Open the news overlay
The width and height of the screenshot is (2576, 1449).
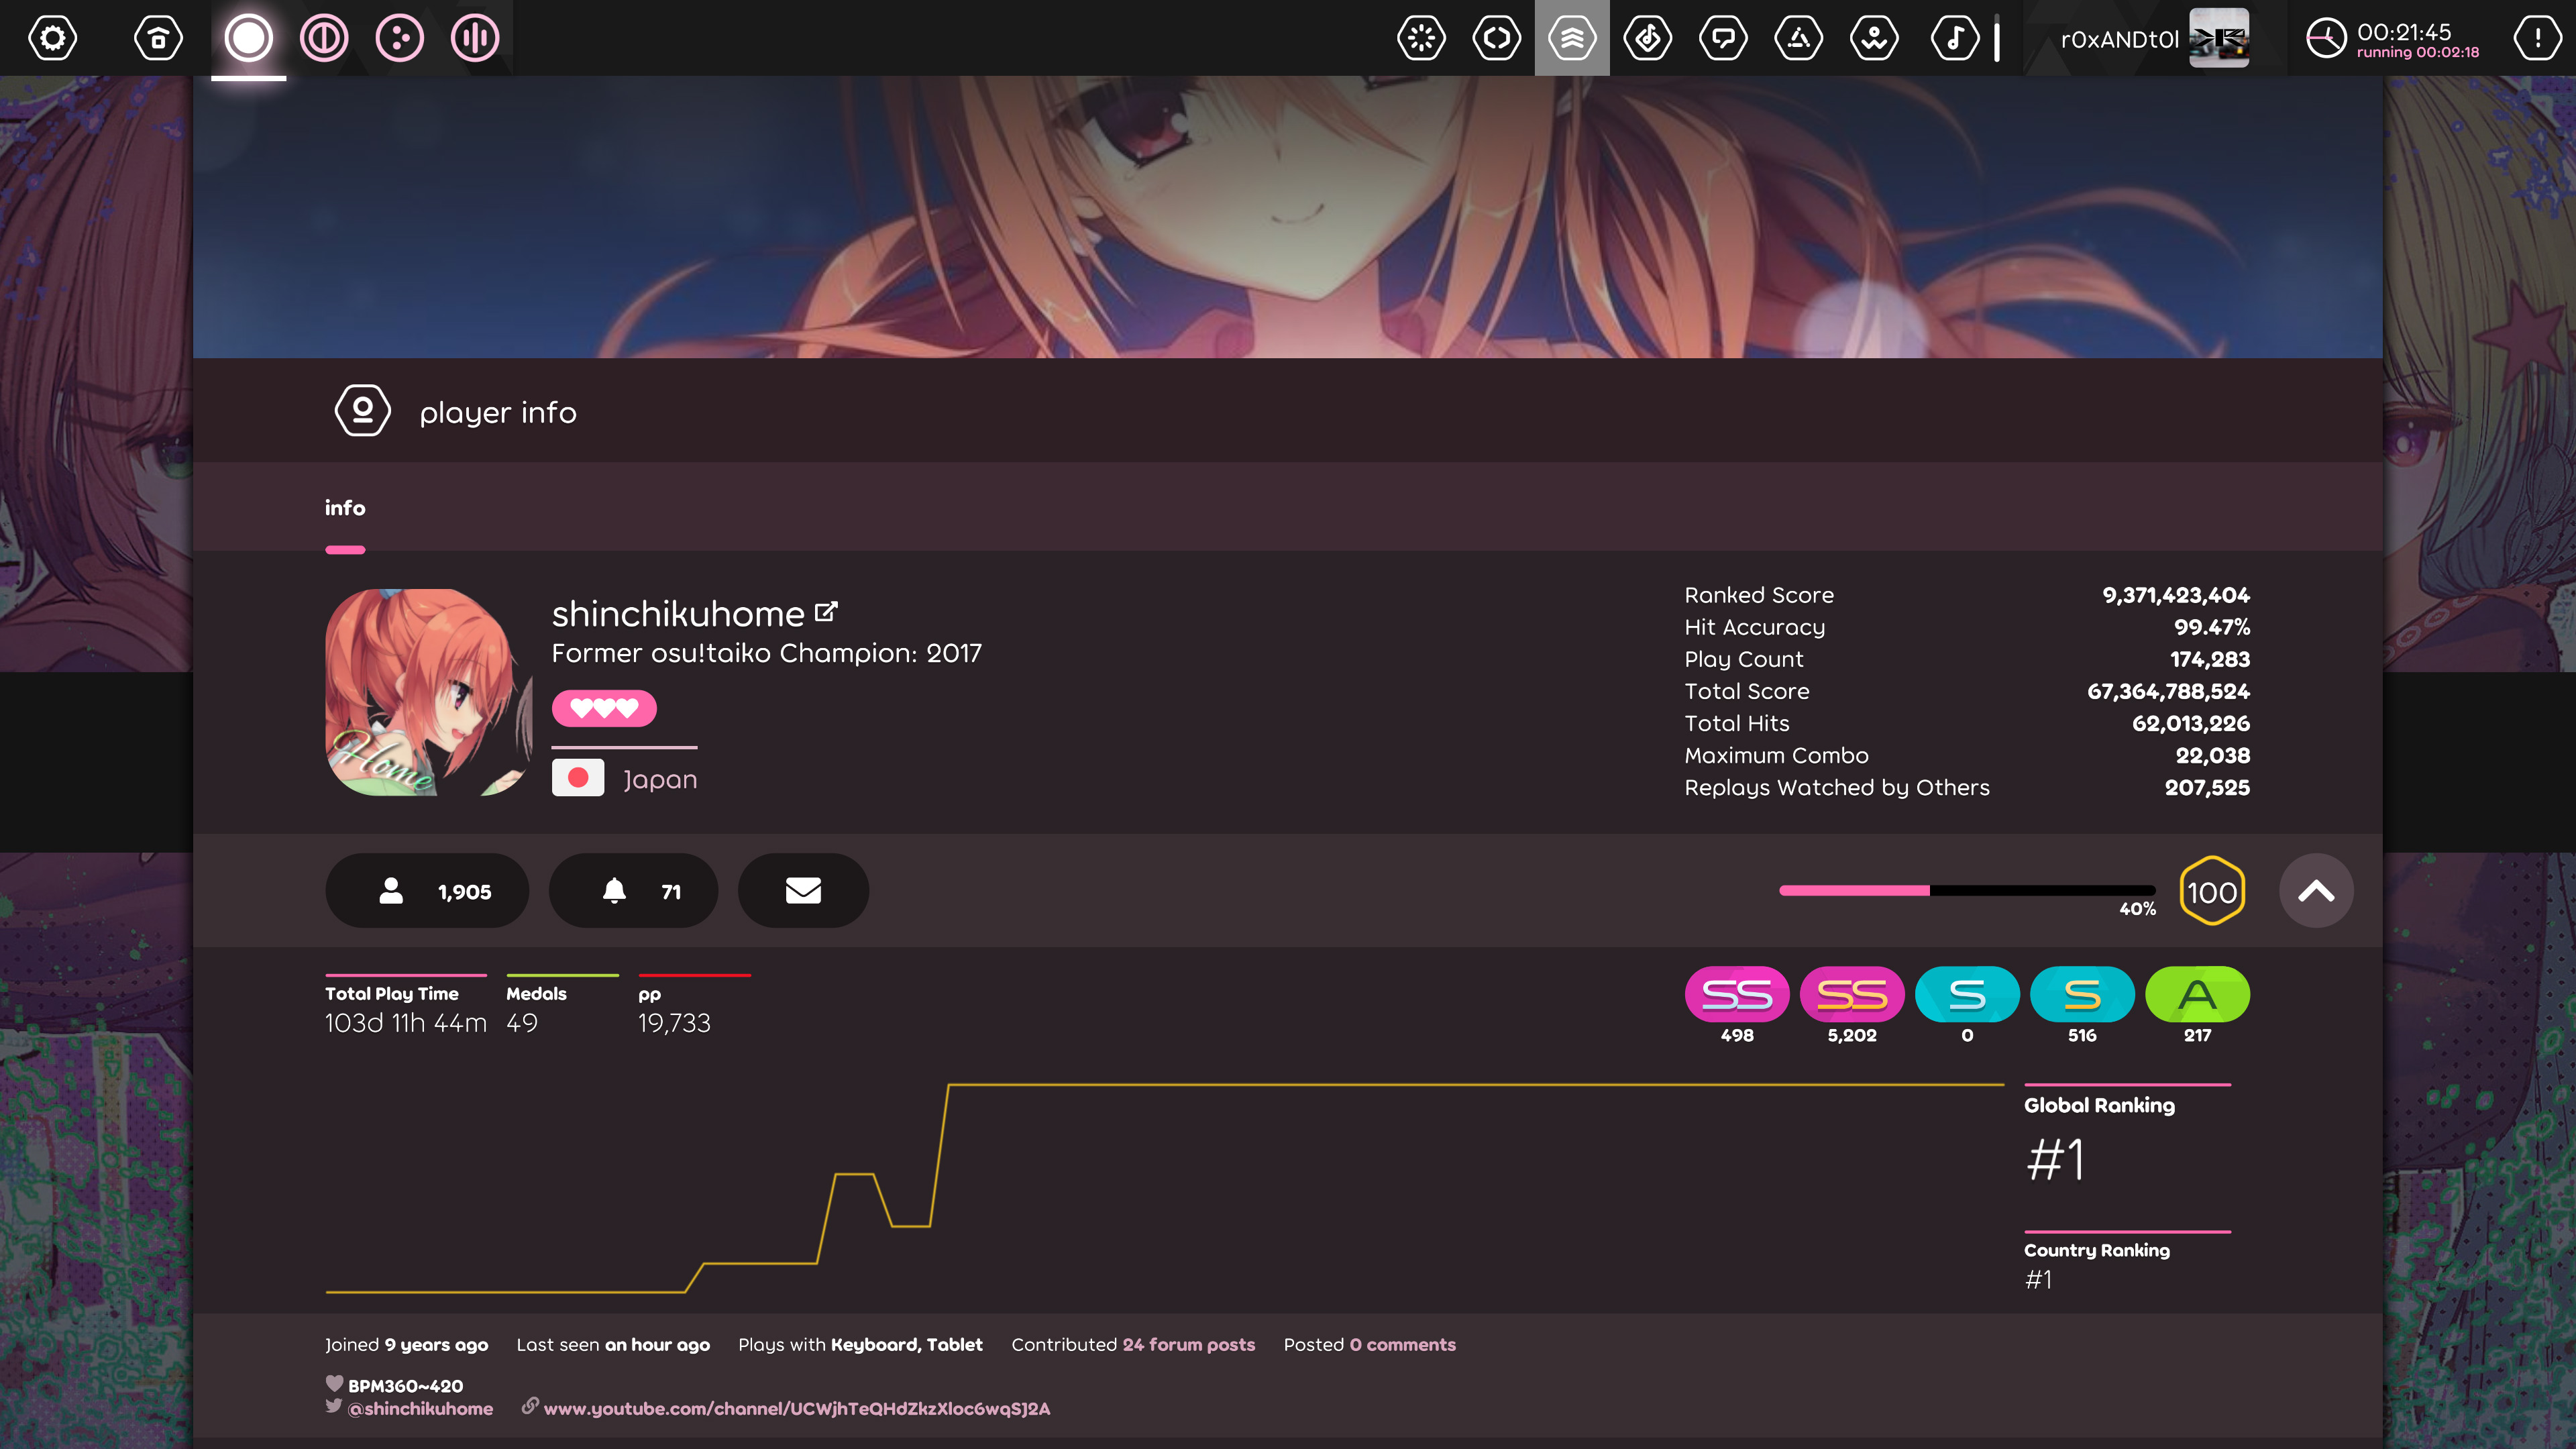click(x=1422, y=38)
